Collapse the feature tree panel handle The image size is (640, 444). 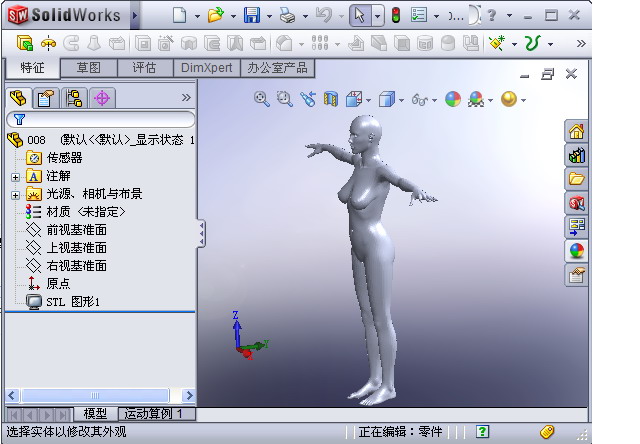202,233
